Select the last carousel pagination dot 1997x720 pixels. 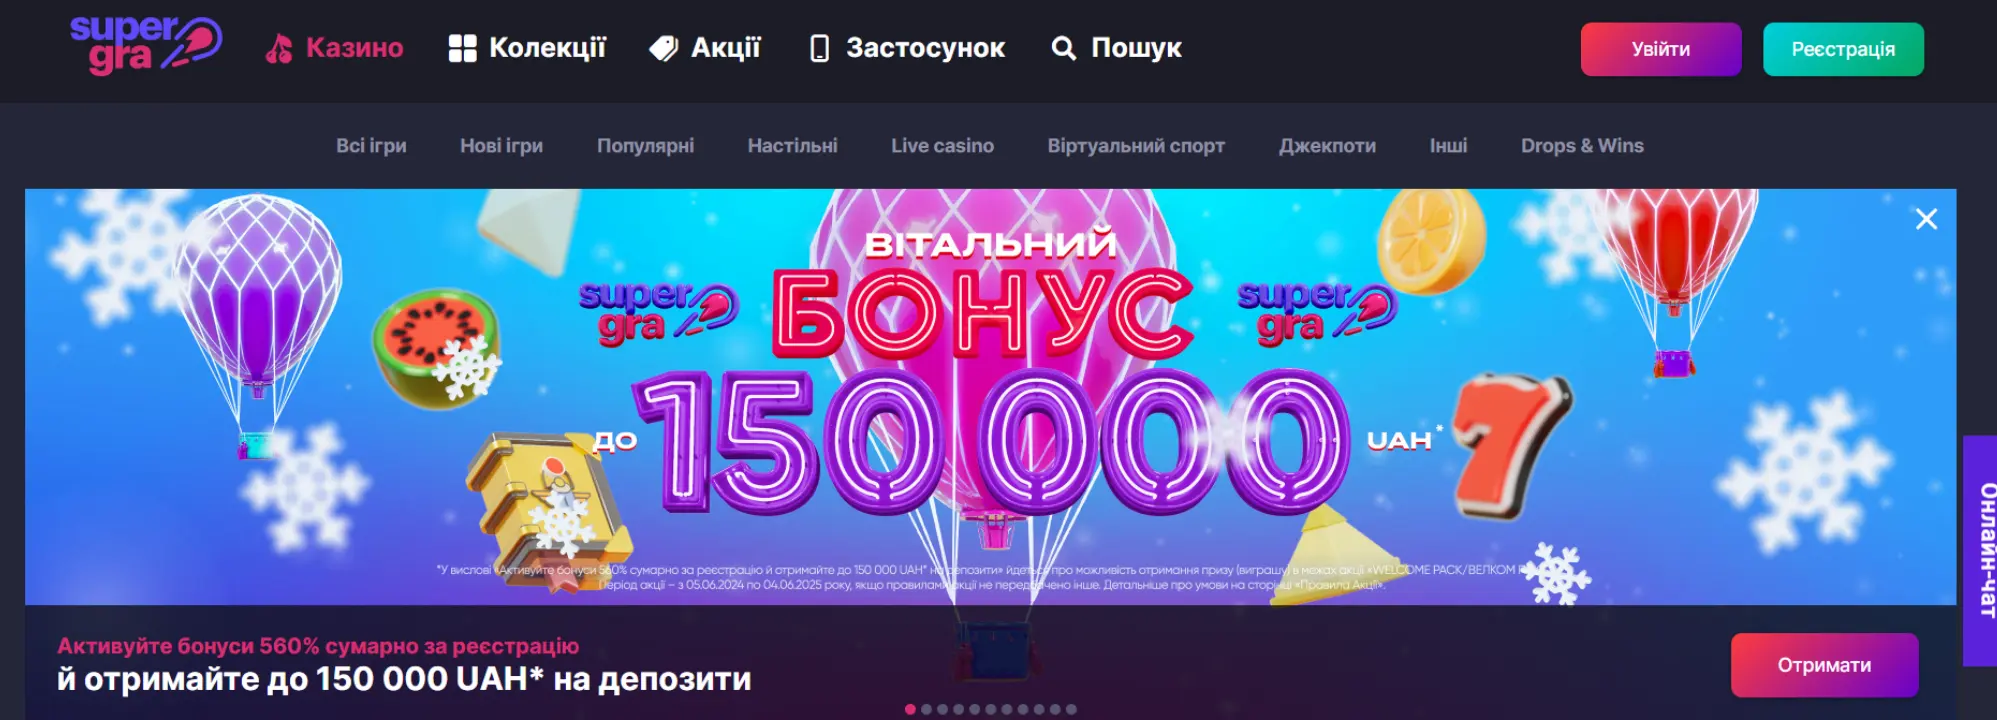(1071, 709)
